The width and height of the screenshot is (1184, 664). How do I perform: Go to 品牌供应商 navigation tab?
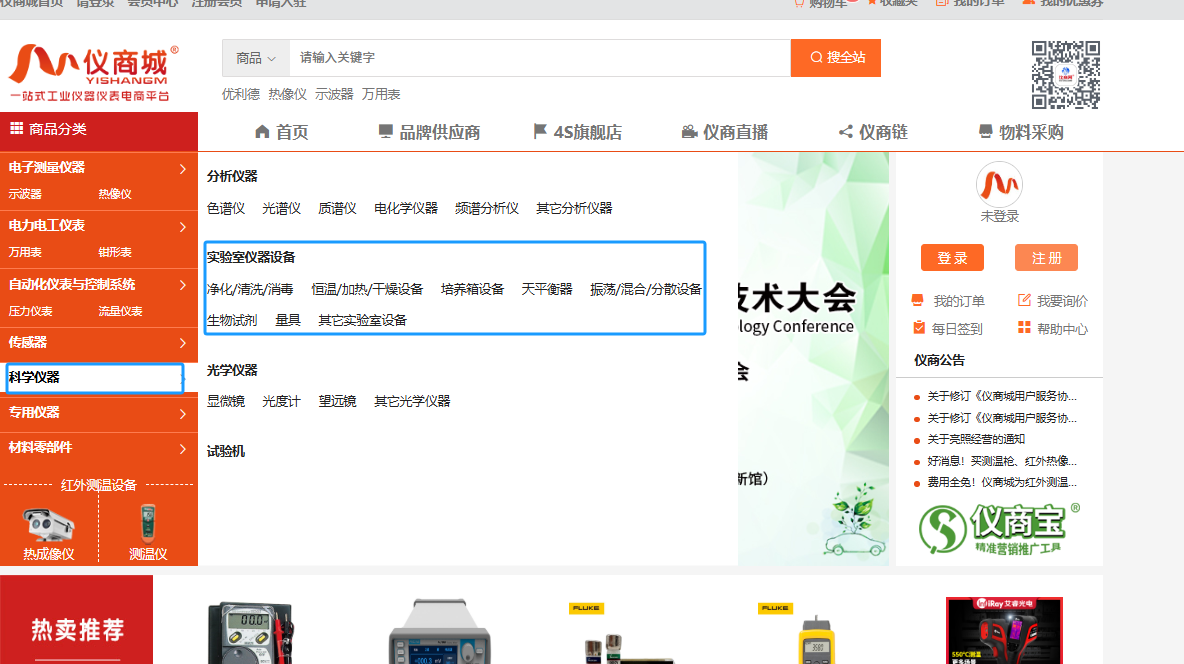tap(429, 132)
